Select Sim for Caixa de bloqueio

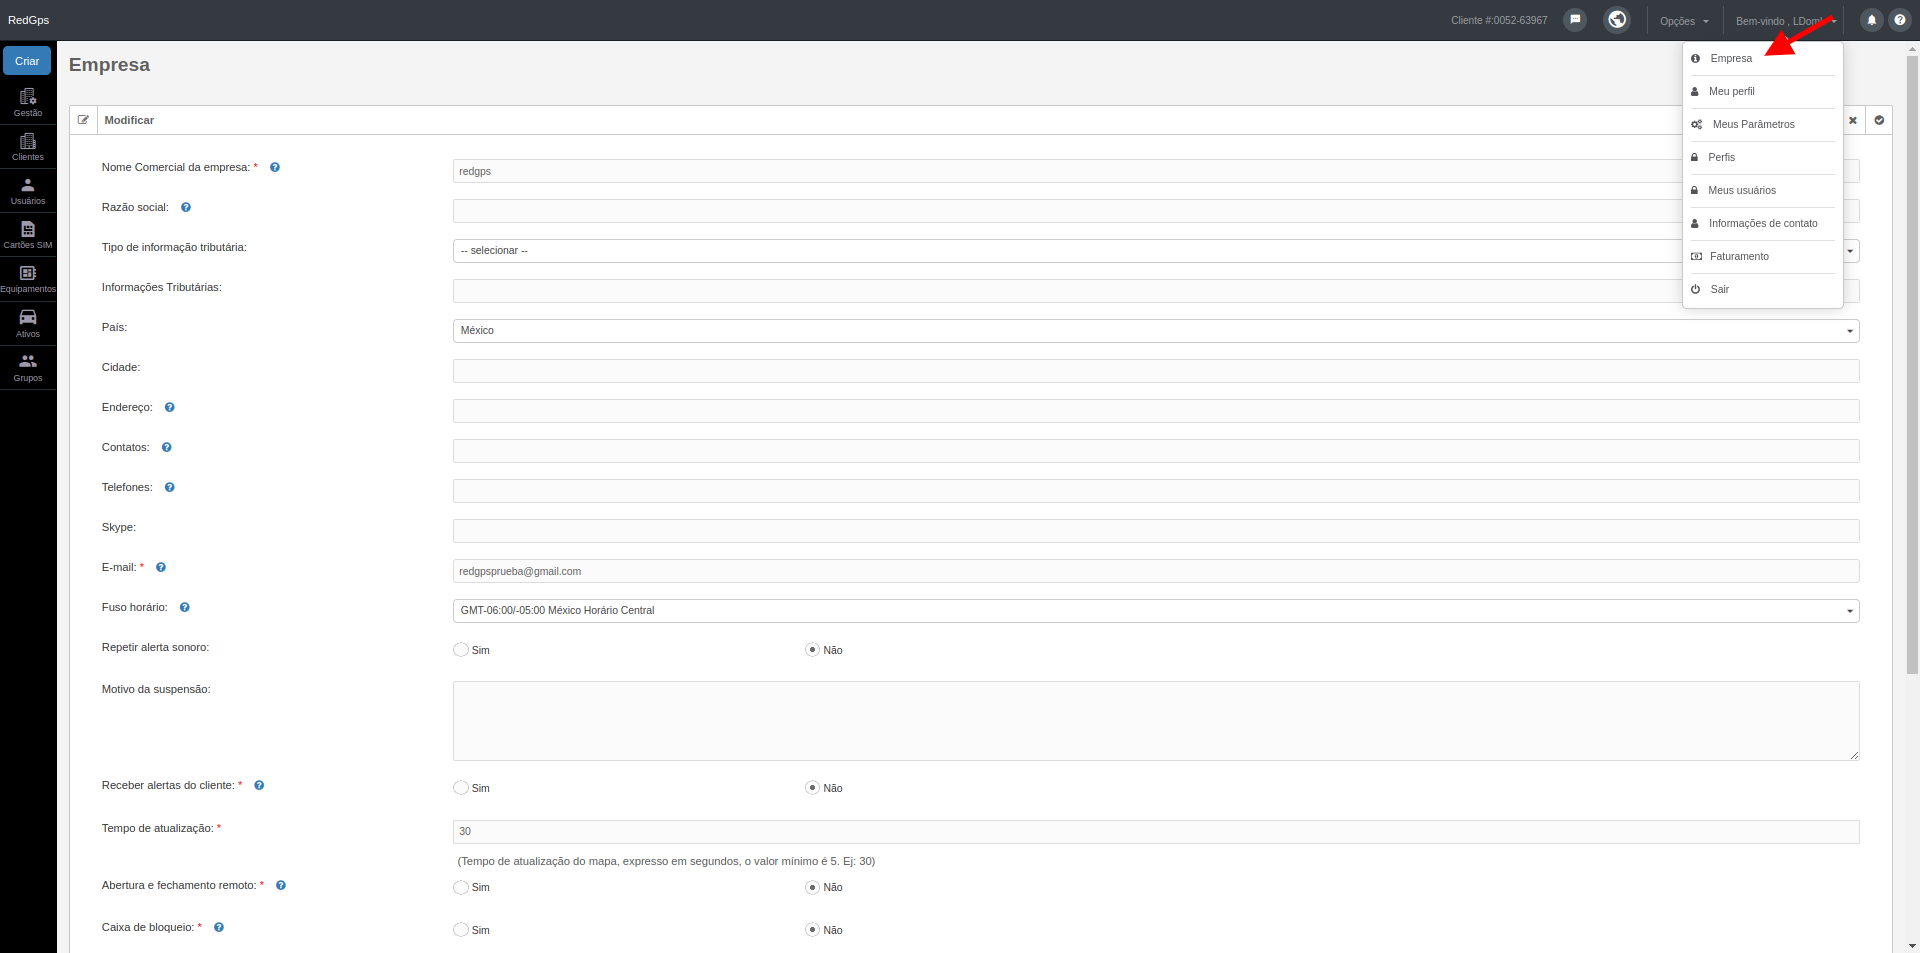tap(461, 930)
